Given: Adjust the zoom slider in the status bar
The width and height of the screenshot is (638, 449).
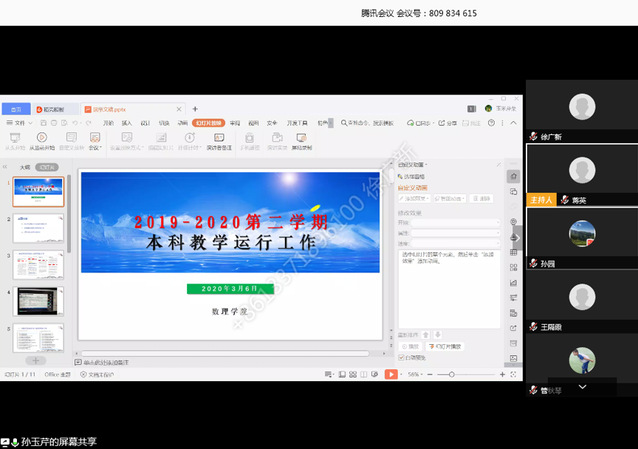Looking at the screenshot, I should pyautogui.click(x=452, y=374).
